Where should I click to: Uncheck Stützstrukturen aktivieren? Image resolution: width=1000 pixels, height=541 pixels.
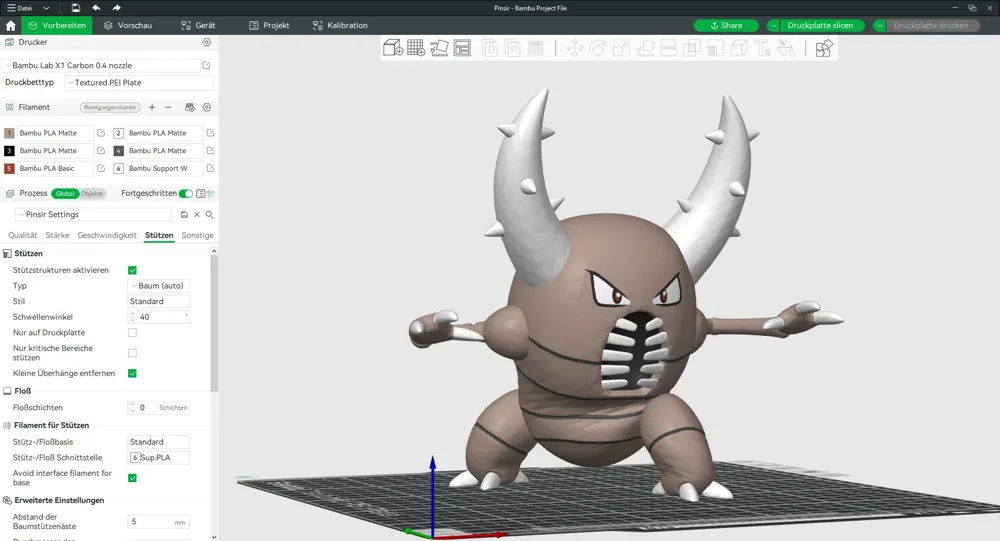[132, 270]
